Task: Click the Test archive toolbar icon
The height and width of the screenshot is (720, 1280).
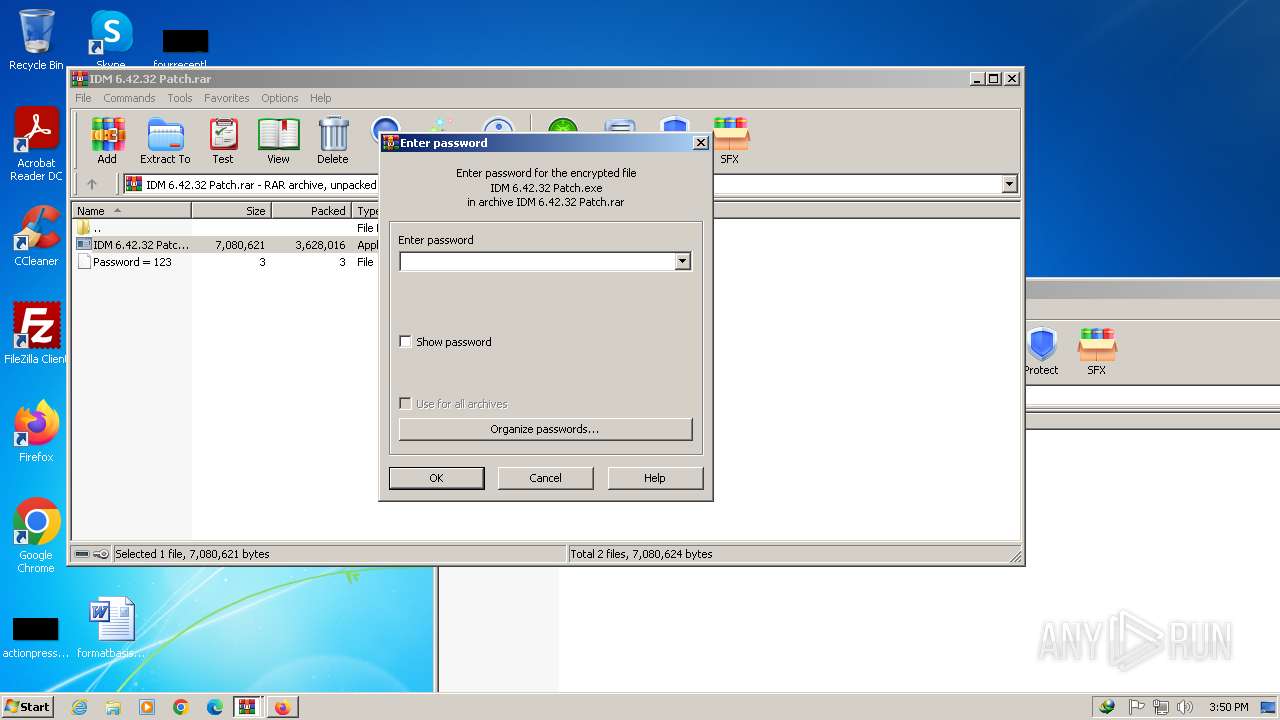Action: [223, 140]
